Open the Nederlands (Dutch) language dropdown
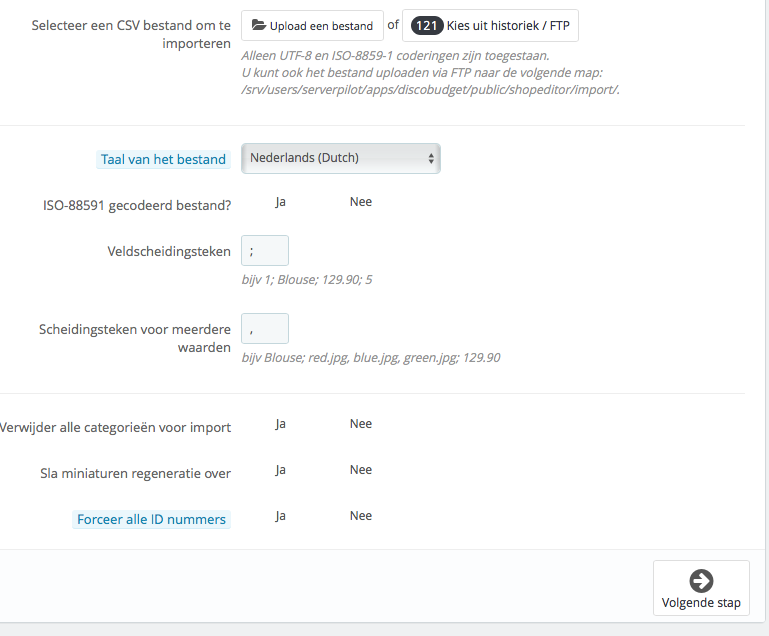 click(340, 158)
